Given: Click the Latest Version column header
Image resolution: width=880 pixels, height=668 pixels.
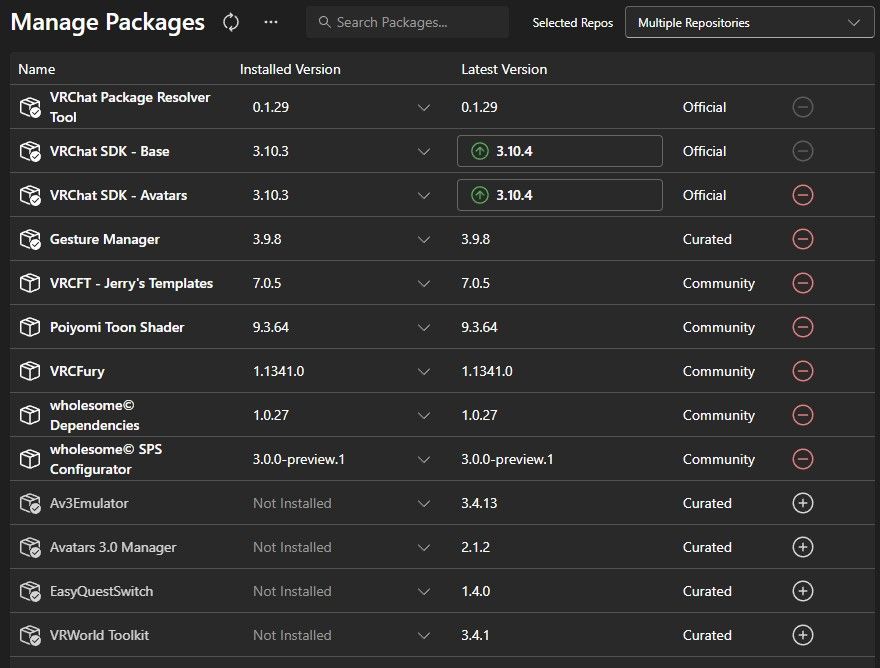Looking at the screenshot, I should pos(504,69).
